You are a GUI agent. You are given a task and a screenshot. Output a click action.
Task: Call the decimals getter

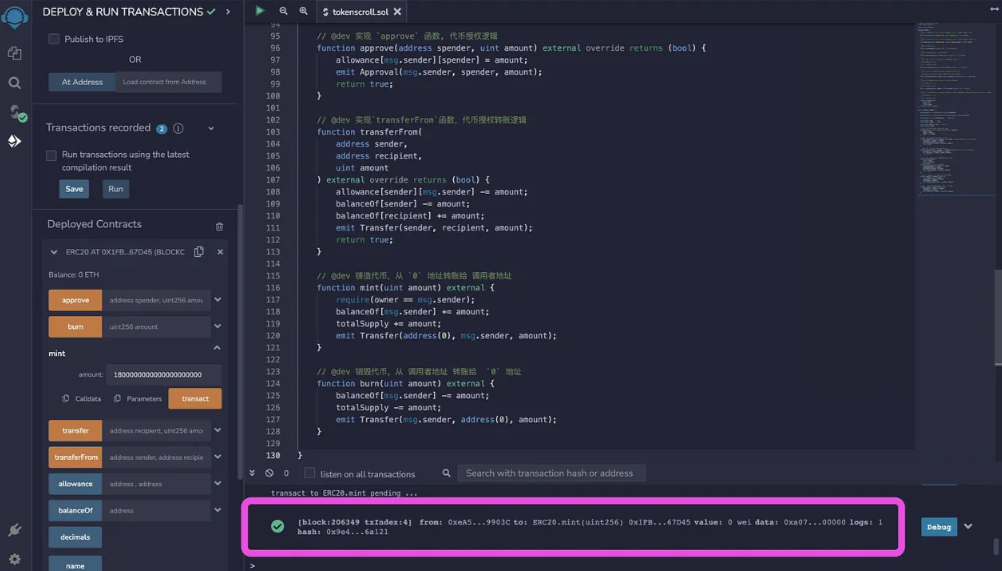(x=75, y=537)
